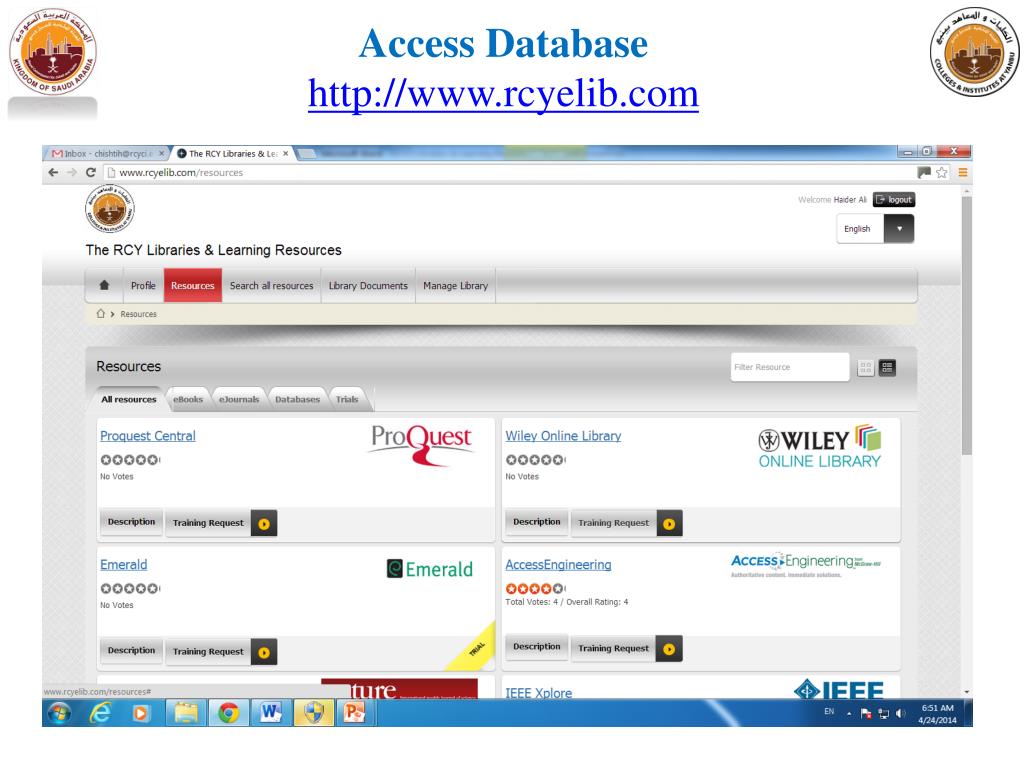The width and height of the screenshot is (1024, 768).
Task: Click the RCY site logo in page header
Action: [110, 208]
